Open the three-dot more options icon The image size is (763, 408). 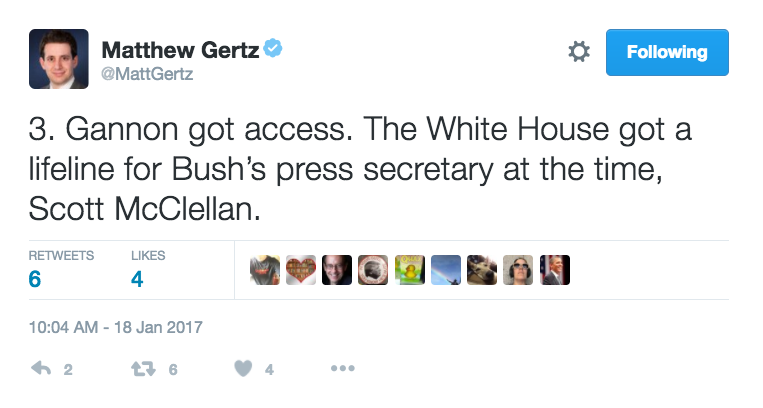342,369
